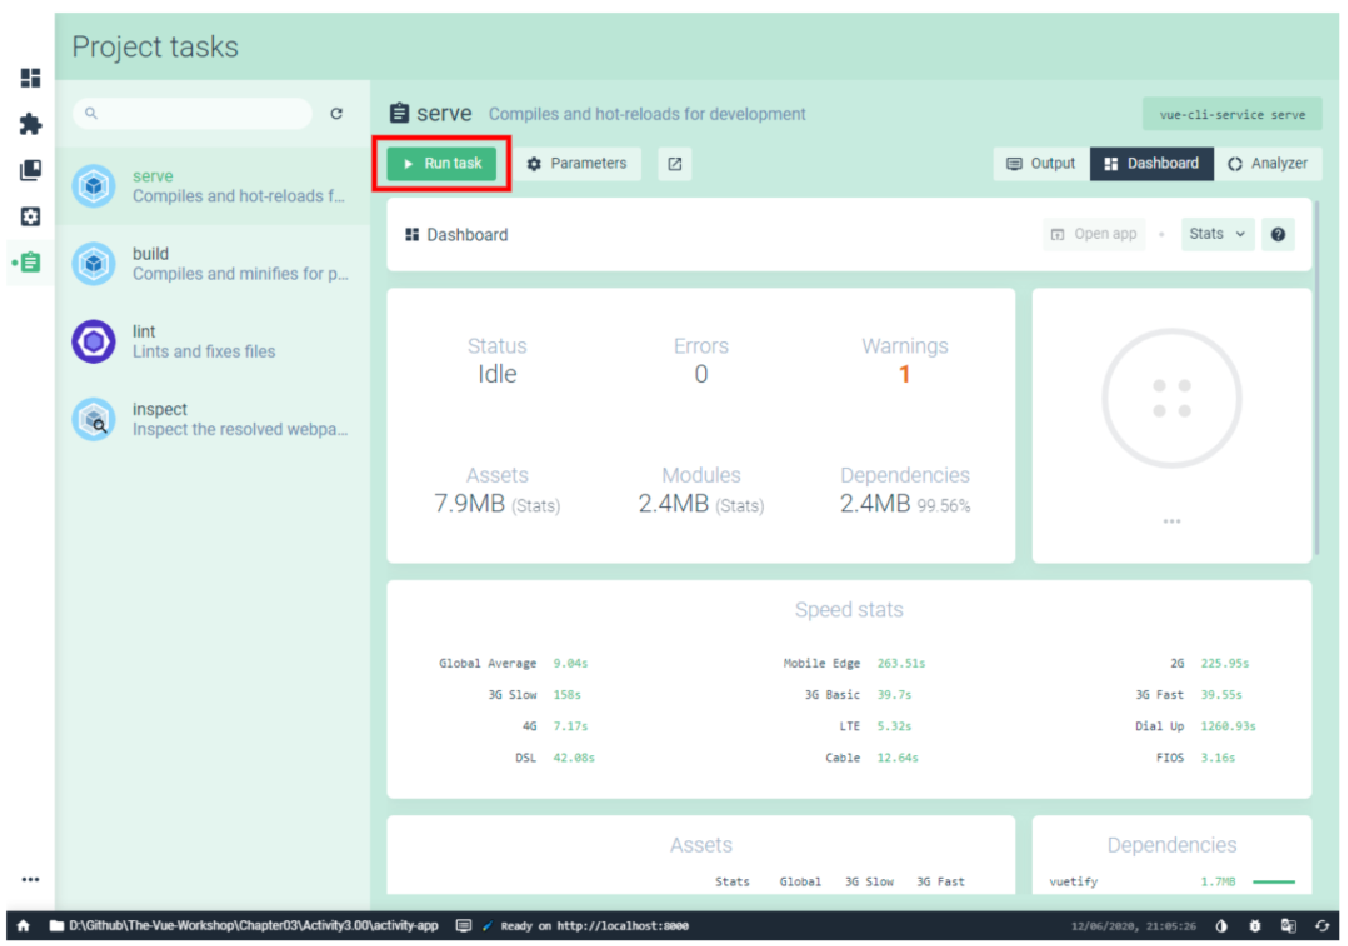Click the translate icon in status bar
The width and height of the screenshot is (1348, 946).
1288,926
